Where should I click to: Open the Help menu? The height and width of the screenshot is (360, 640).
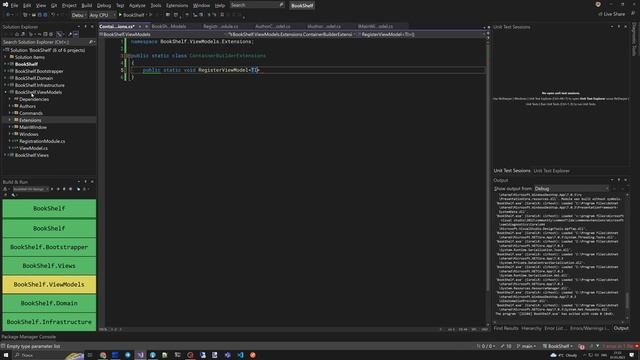point(220,5)
